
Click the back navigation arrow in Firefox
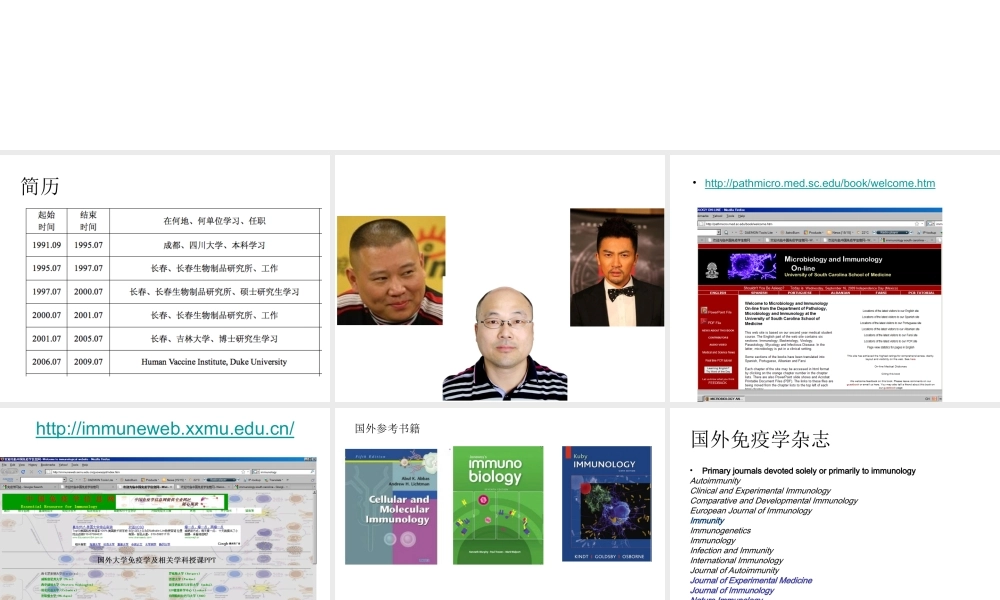5,471
